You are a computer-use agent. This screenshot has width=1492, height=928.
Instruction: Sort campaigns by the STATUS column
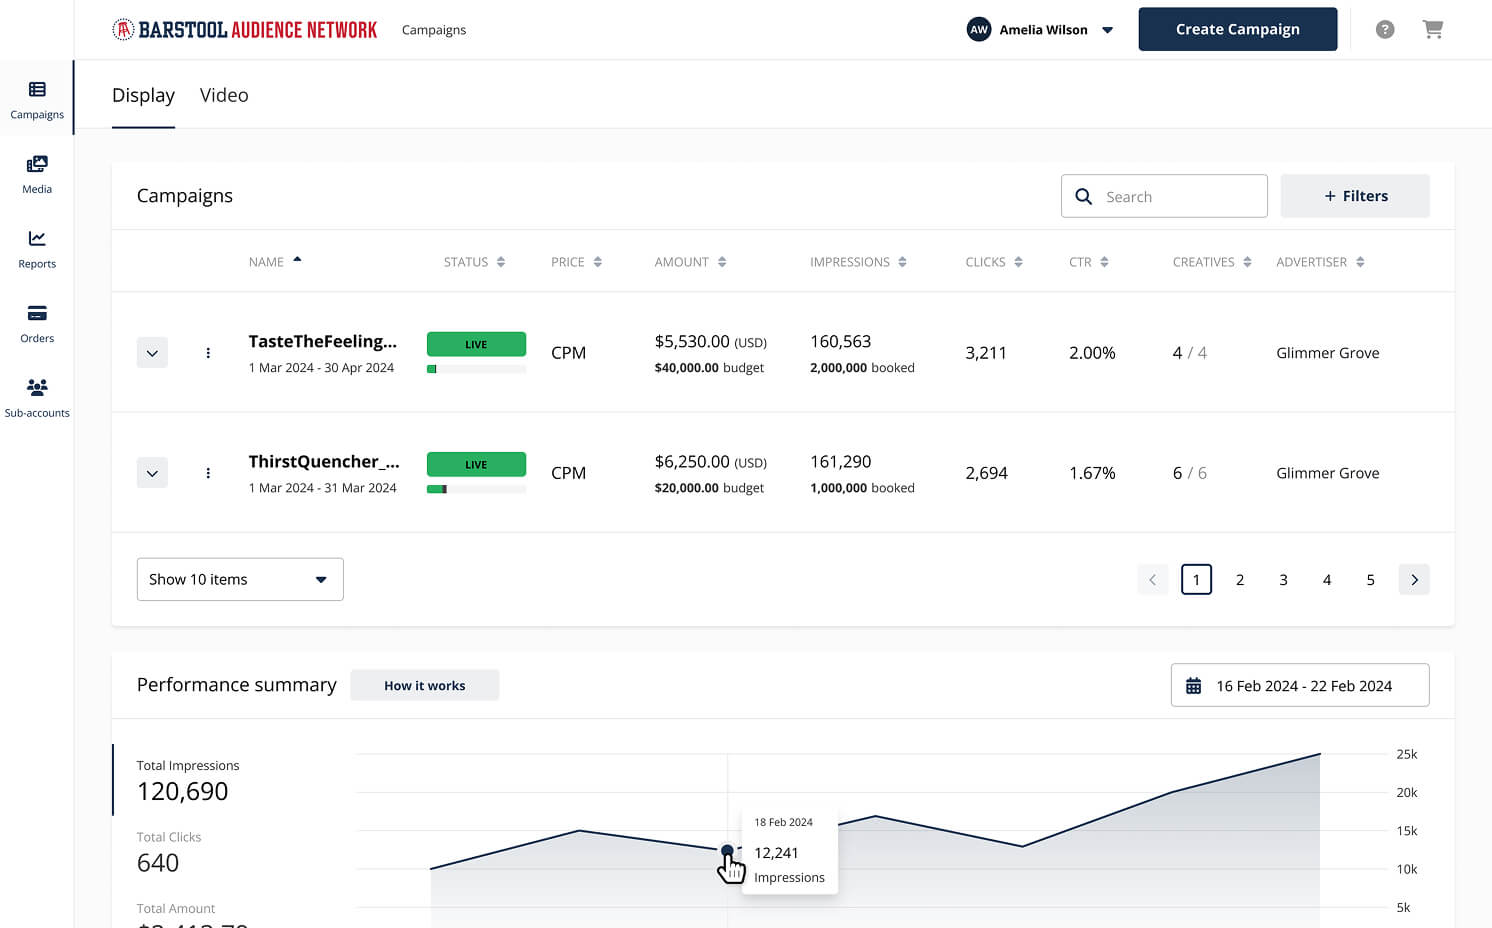pyautogui.click(x=473, y=261)
